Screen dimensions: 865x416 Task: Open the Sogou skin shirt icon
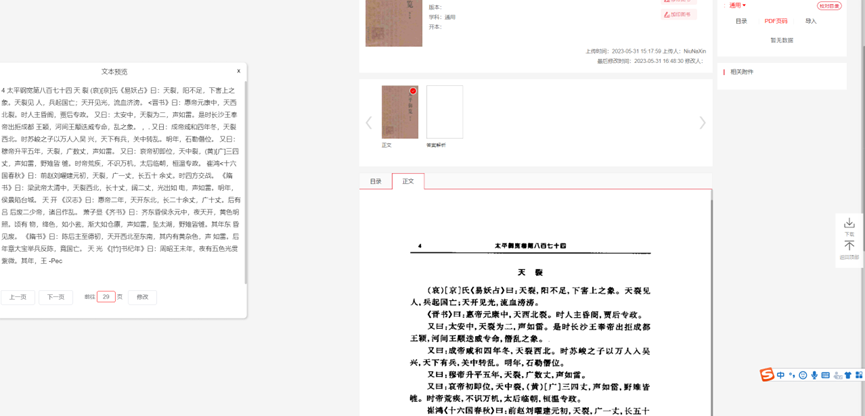click(x=848, y=376)
